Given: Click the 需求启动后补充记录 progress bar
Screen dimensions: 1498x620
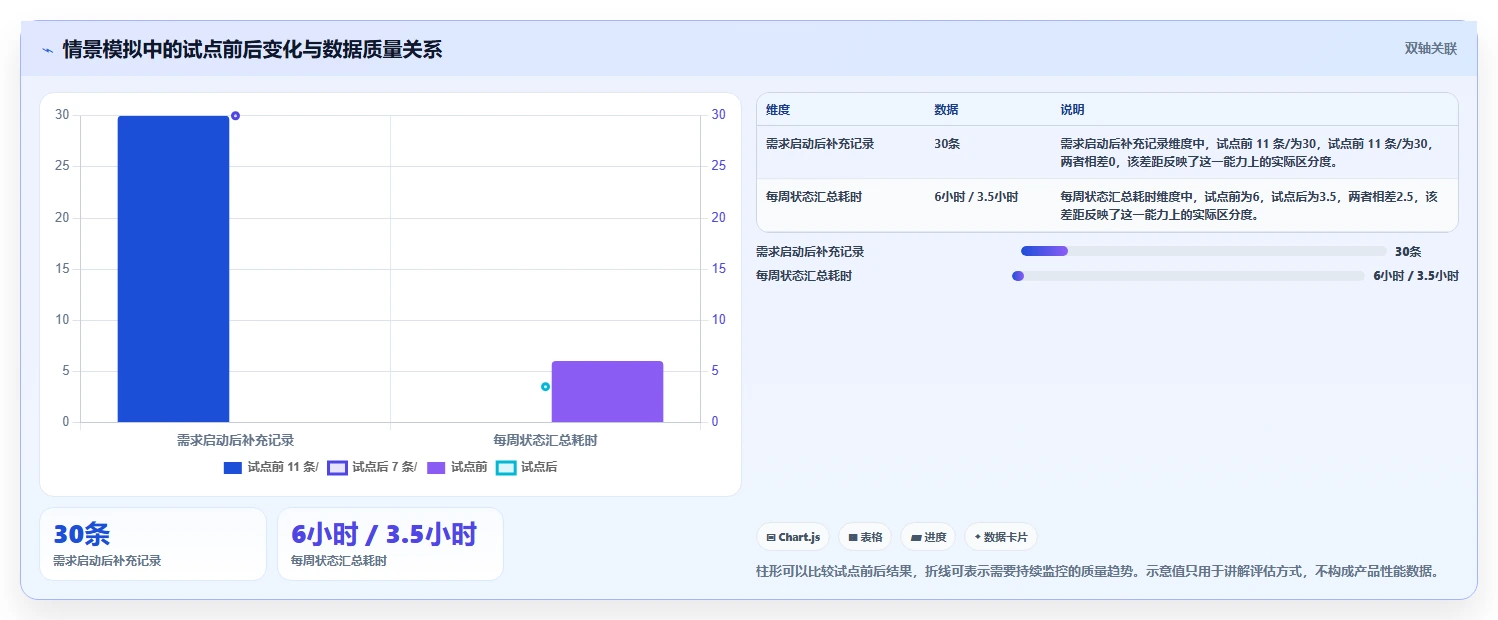Looking at the screenshot, I should tap(1203, 251).
